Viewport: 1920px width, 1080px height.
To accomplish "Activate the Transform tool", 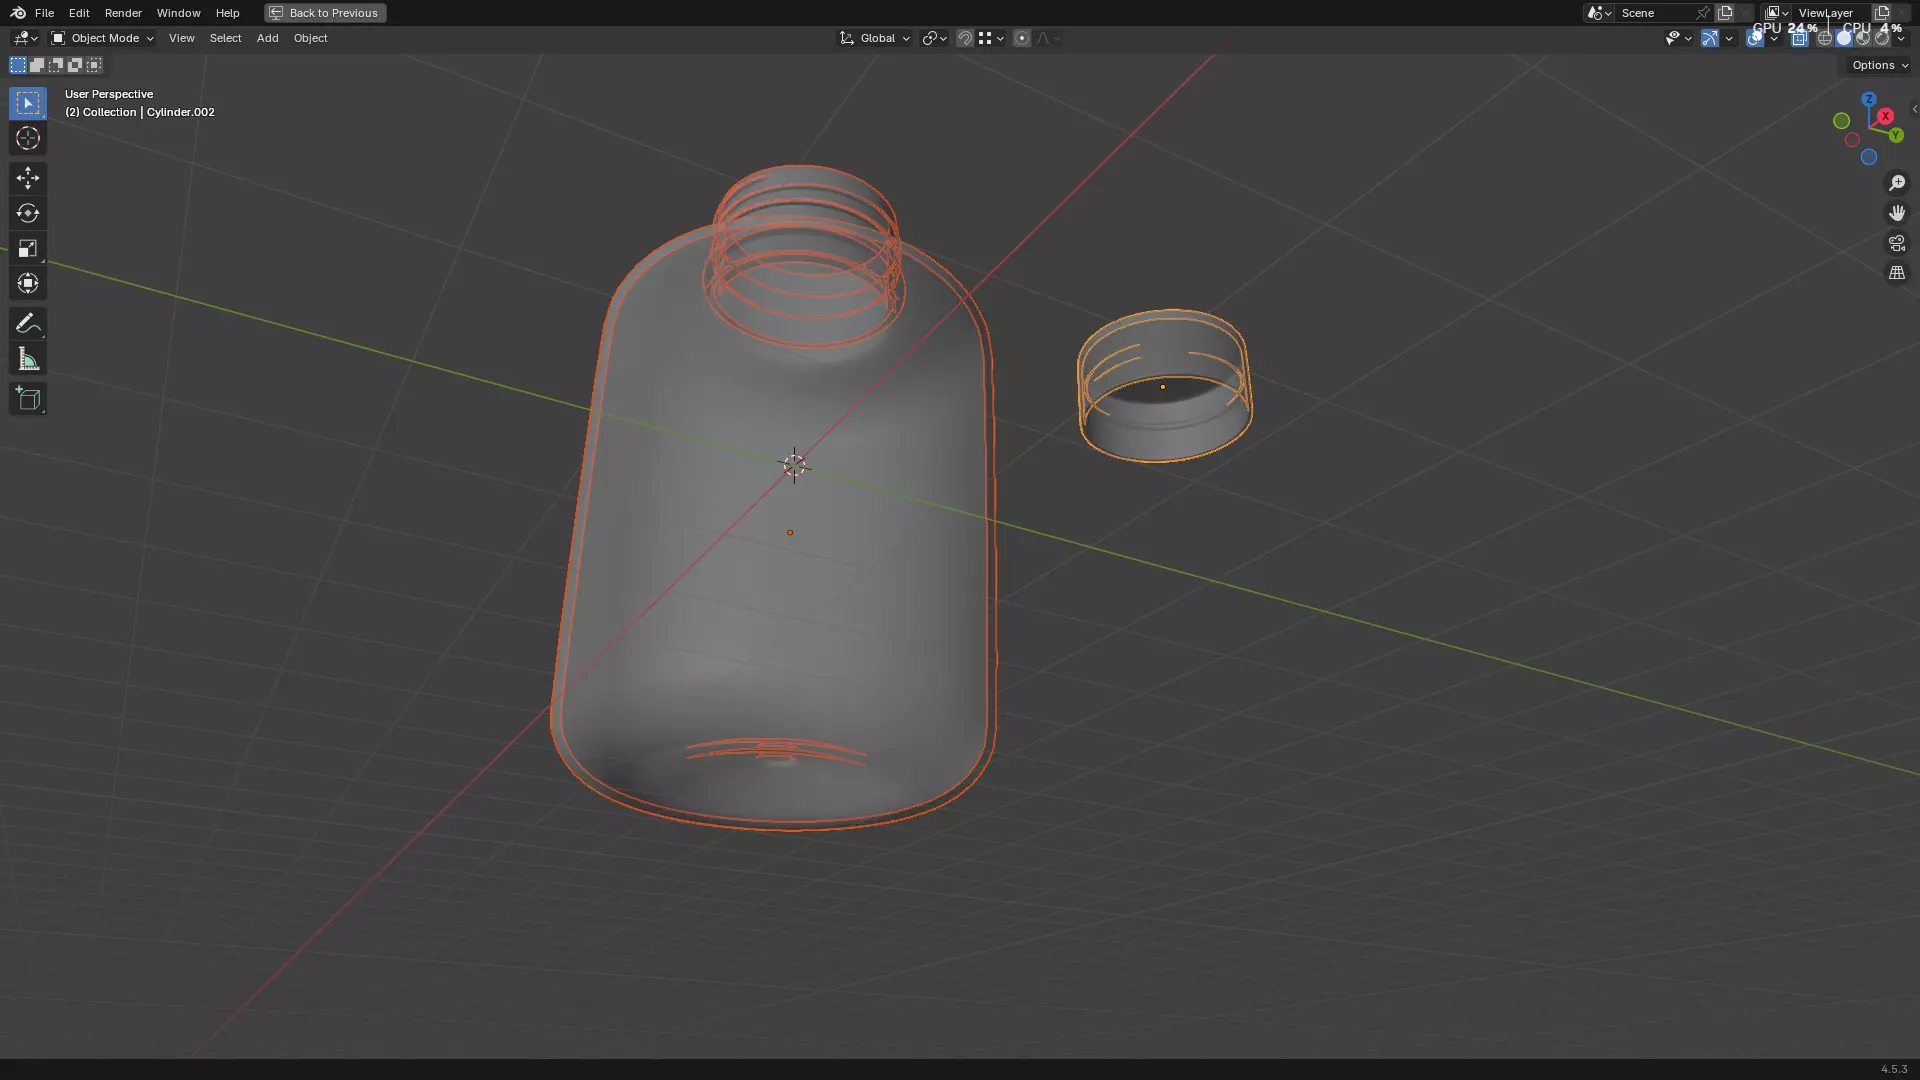I will [28, 283].
